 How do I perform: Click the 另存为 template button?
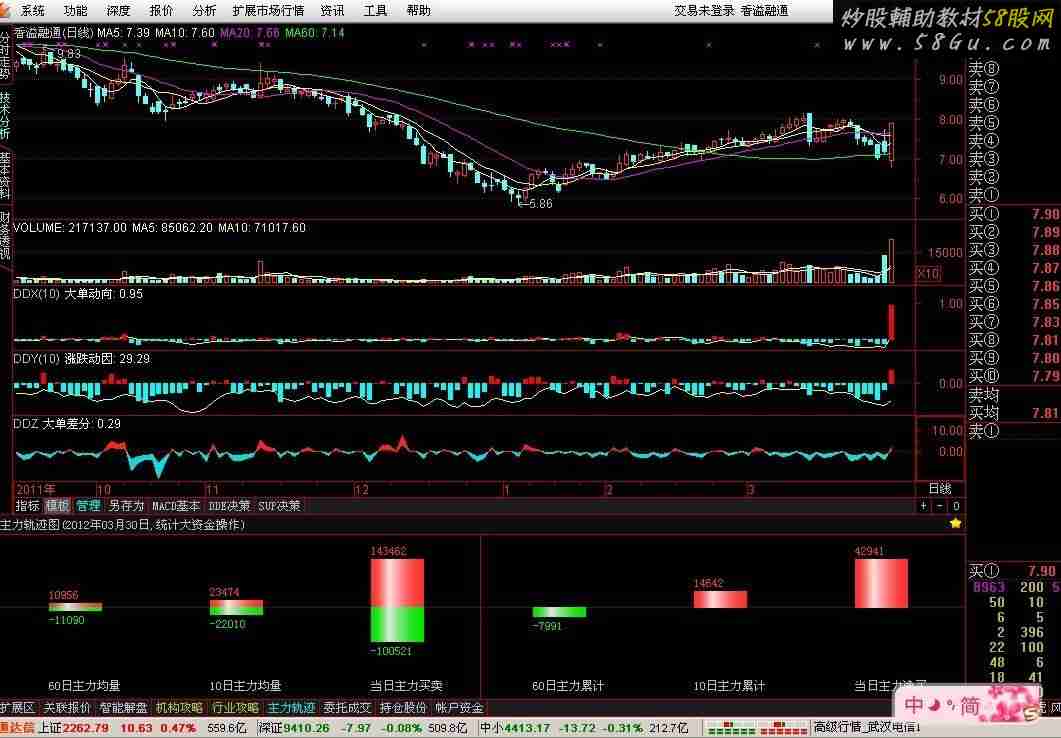(x=126, y=506)
